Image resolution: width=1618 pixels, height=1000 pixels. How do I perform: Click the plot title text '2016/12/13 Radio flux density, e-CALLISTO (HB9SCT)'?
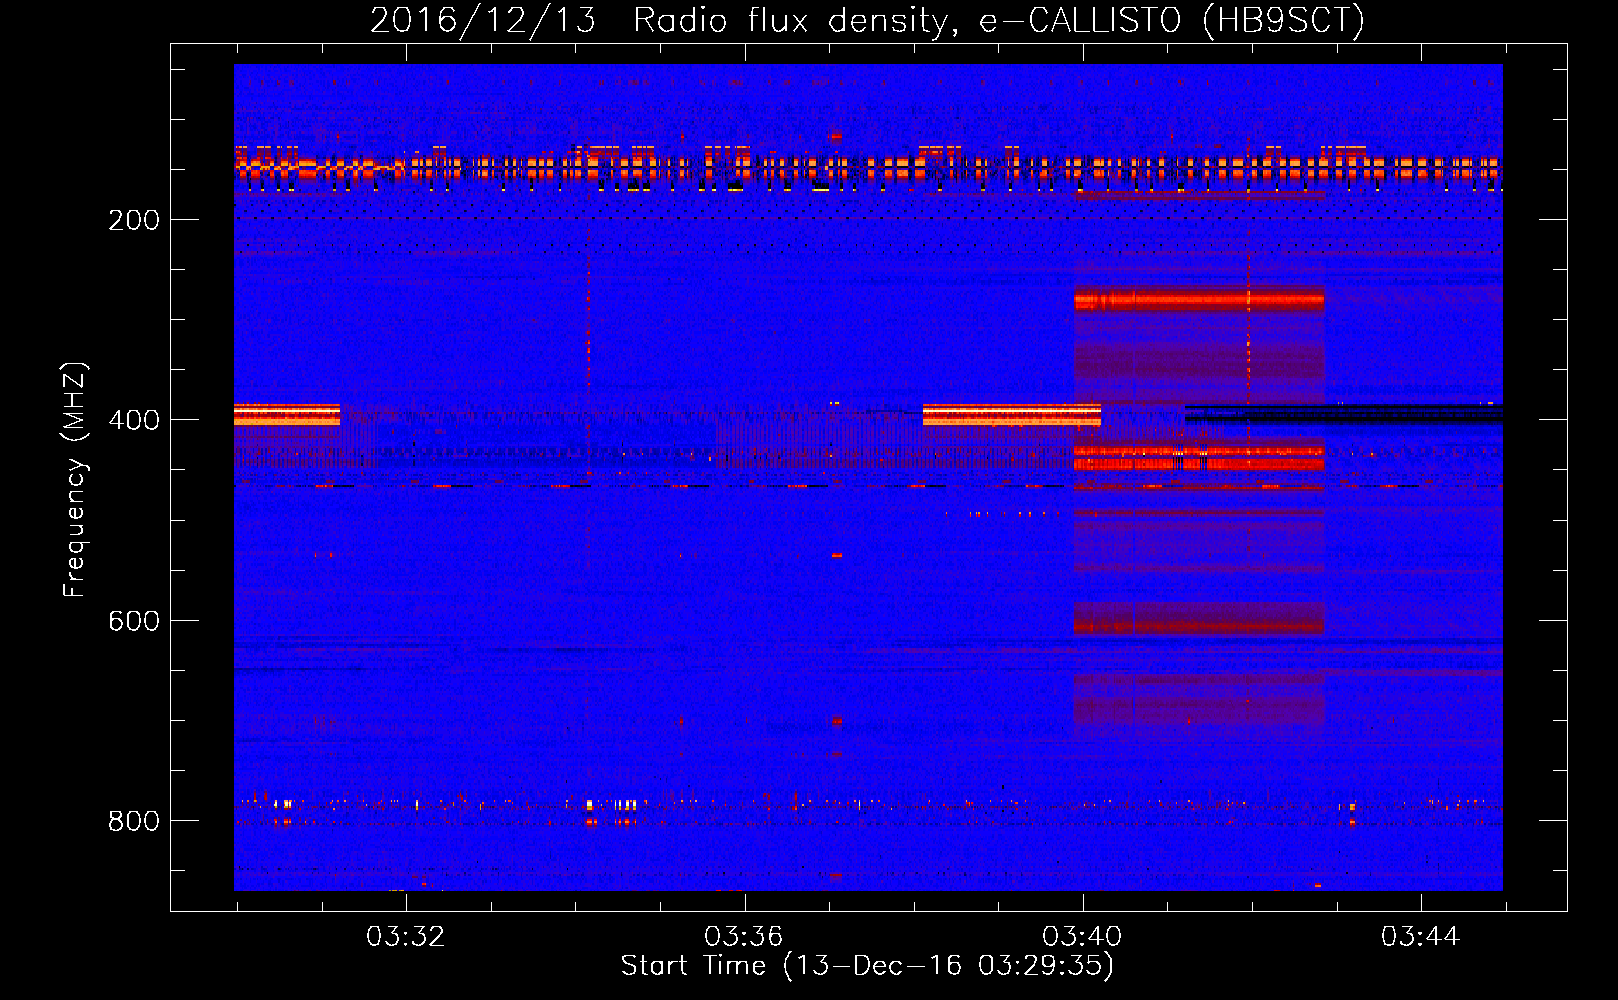(867, 21)
